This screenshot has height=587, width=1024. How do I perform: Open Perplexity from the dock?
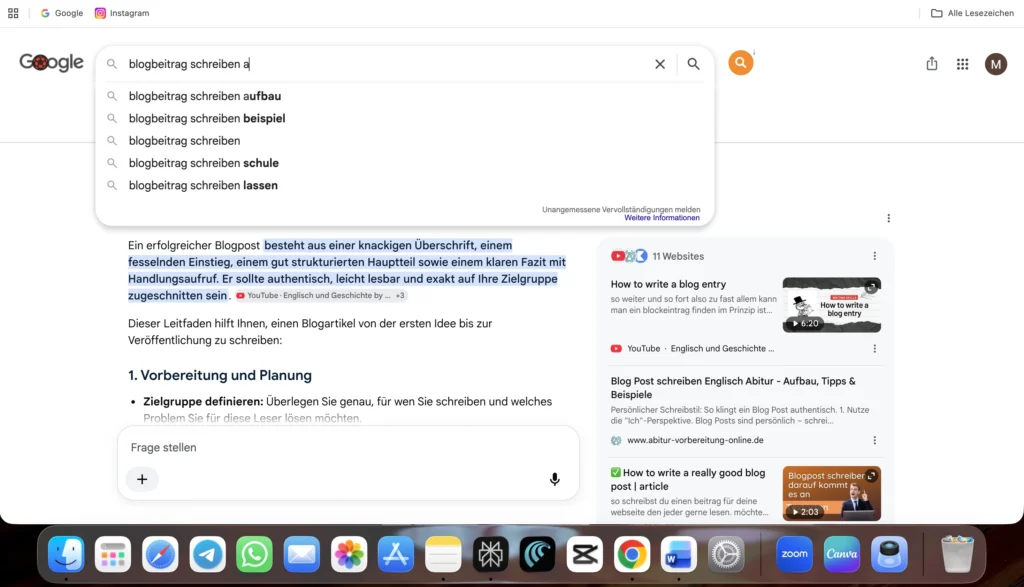point(490,554)
